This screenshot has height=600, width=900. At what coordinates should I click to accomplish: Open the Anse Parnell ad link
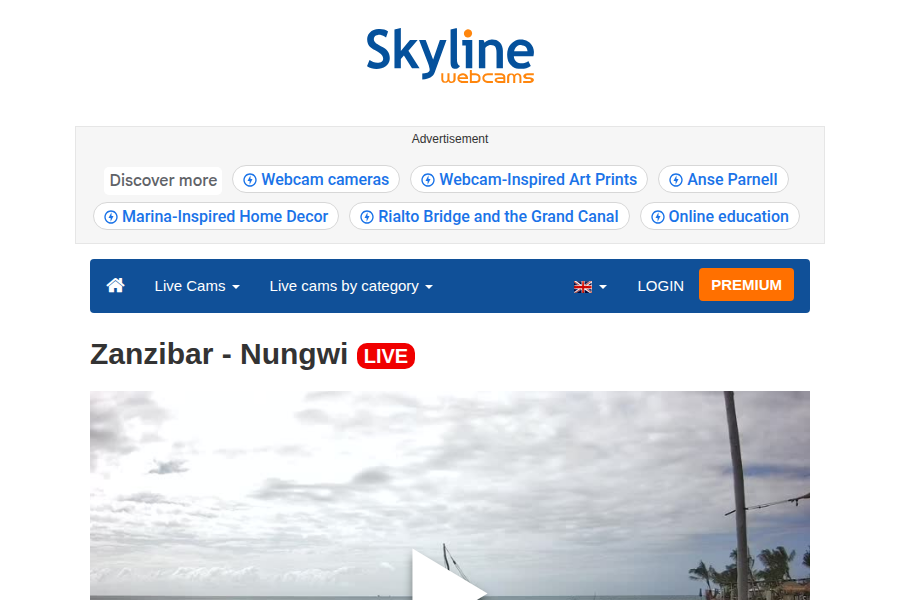click(723, 180)
